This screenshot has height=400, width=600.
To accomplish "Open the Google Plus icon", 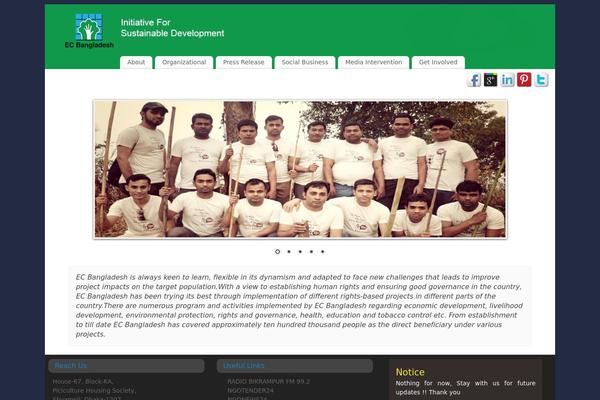I will (x=491, y=80).
